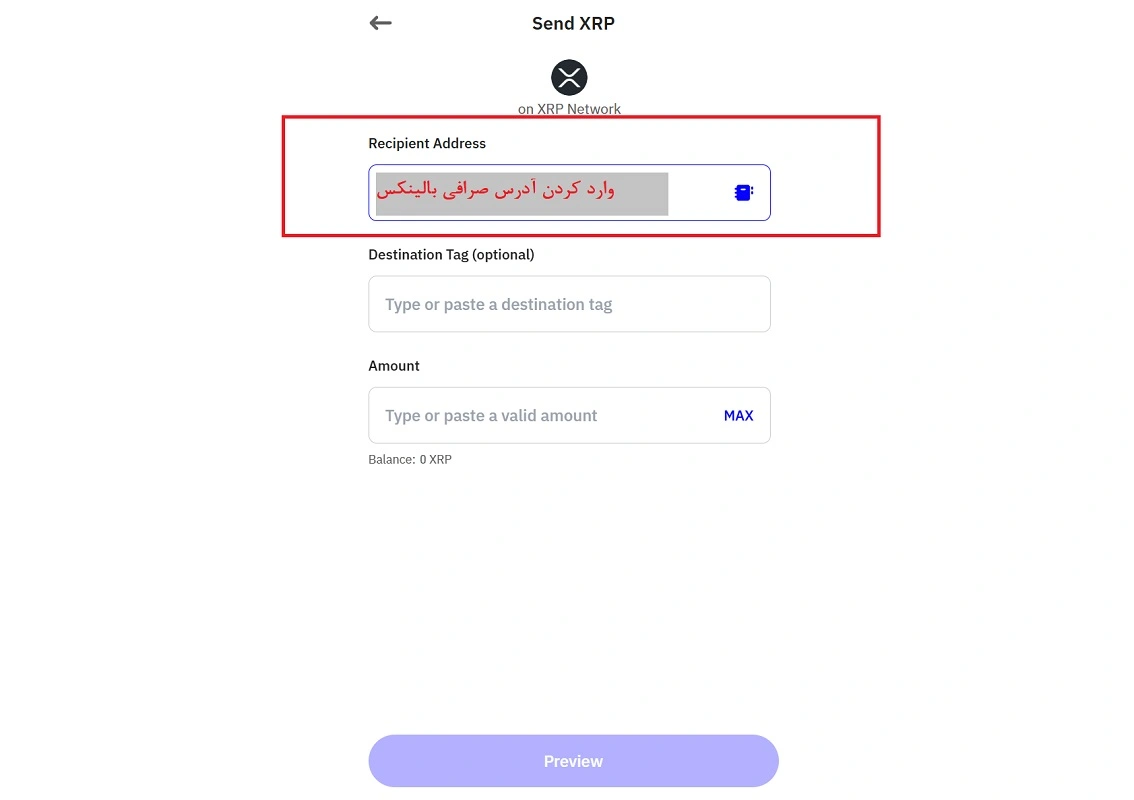Click the Preview button
The height and width of the screenshot is (800, 1134).
574,761
